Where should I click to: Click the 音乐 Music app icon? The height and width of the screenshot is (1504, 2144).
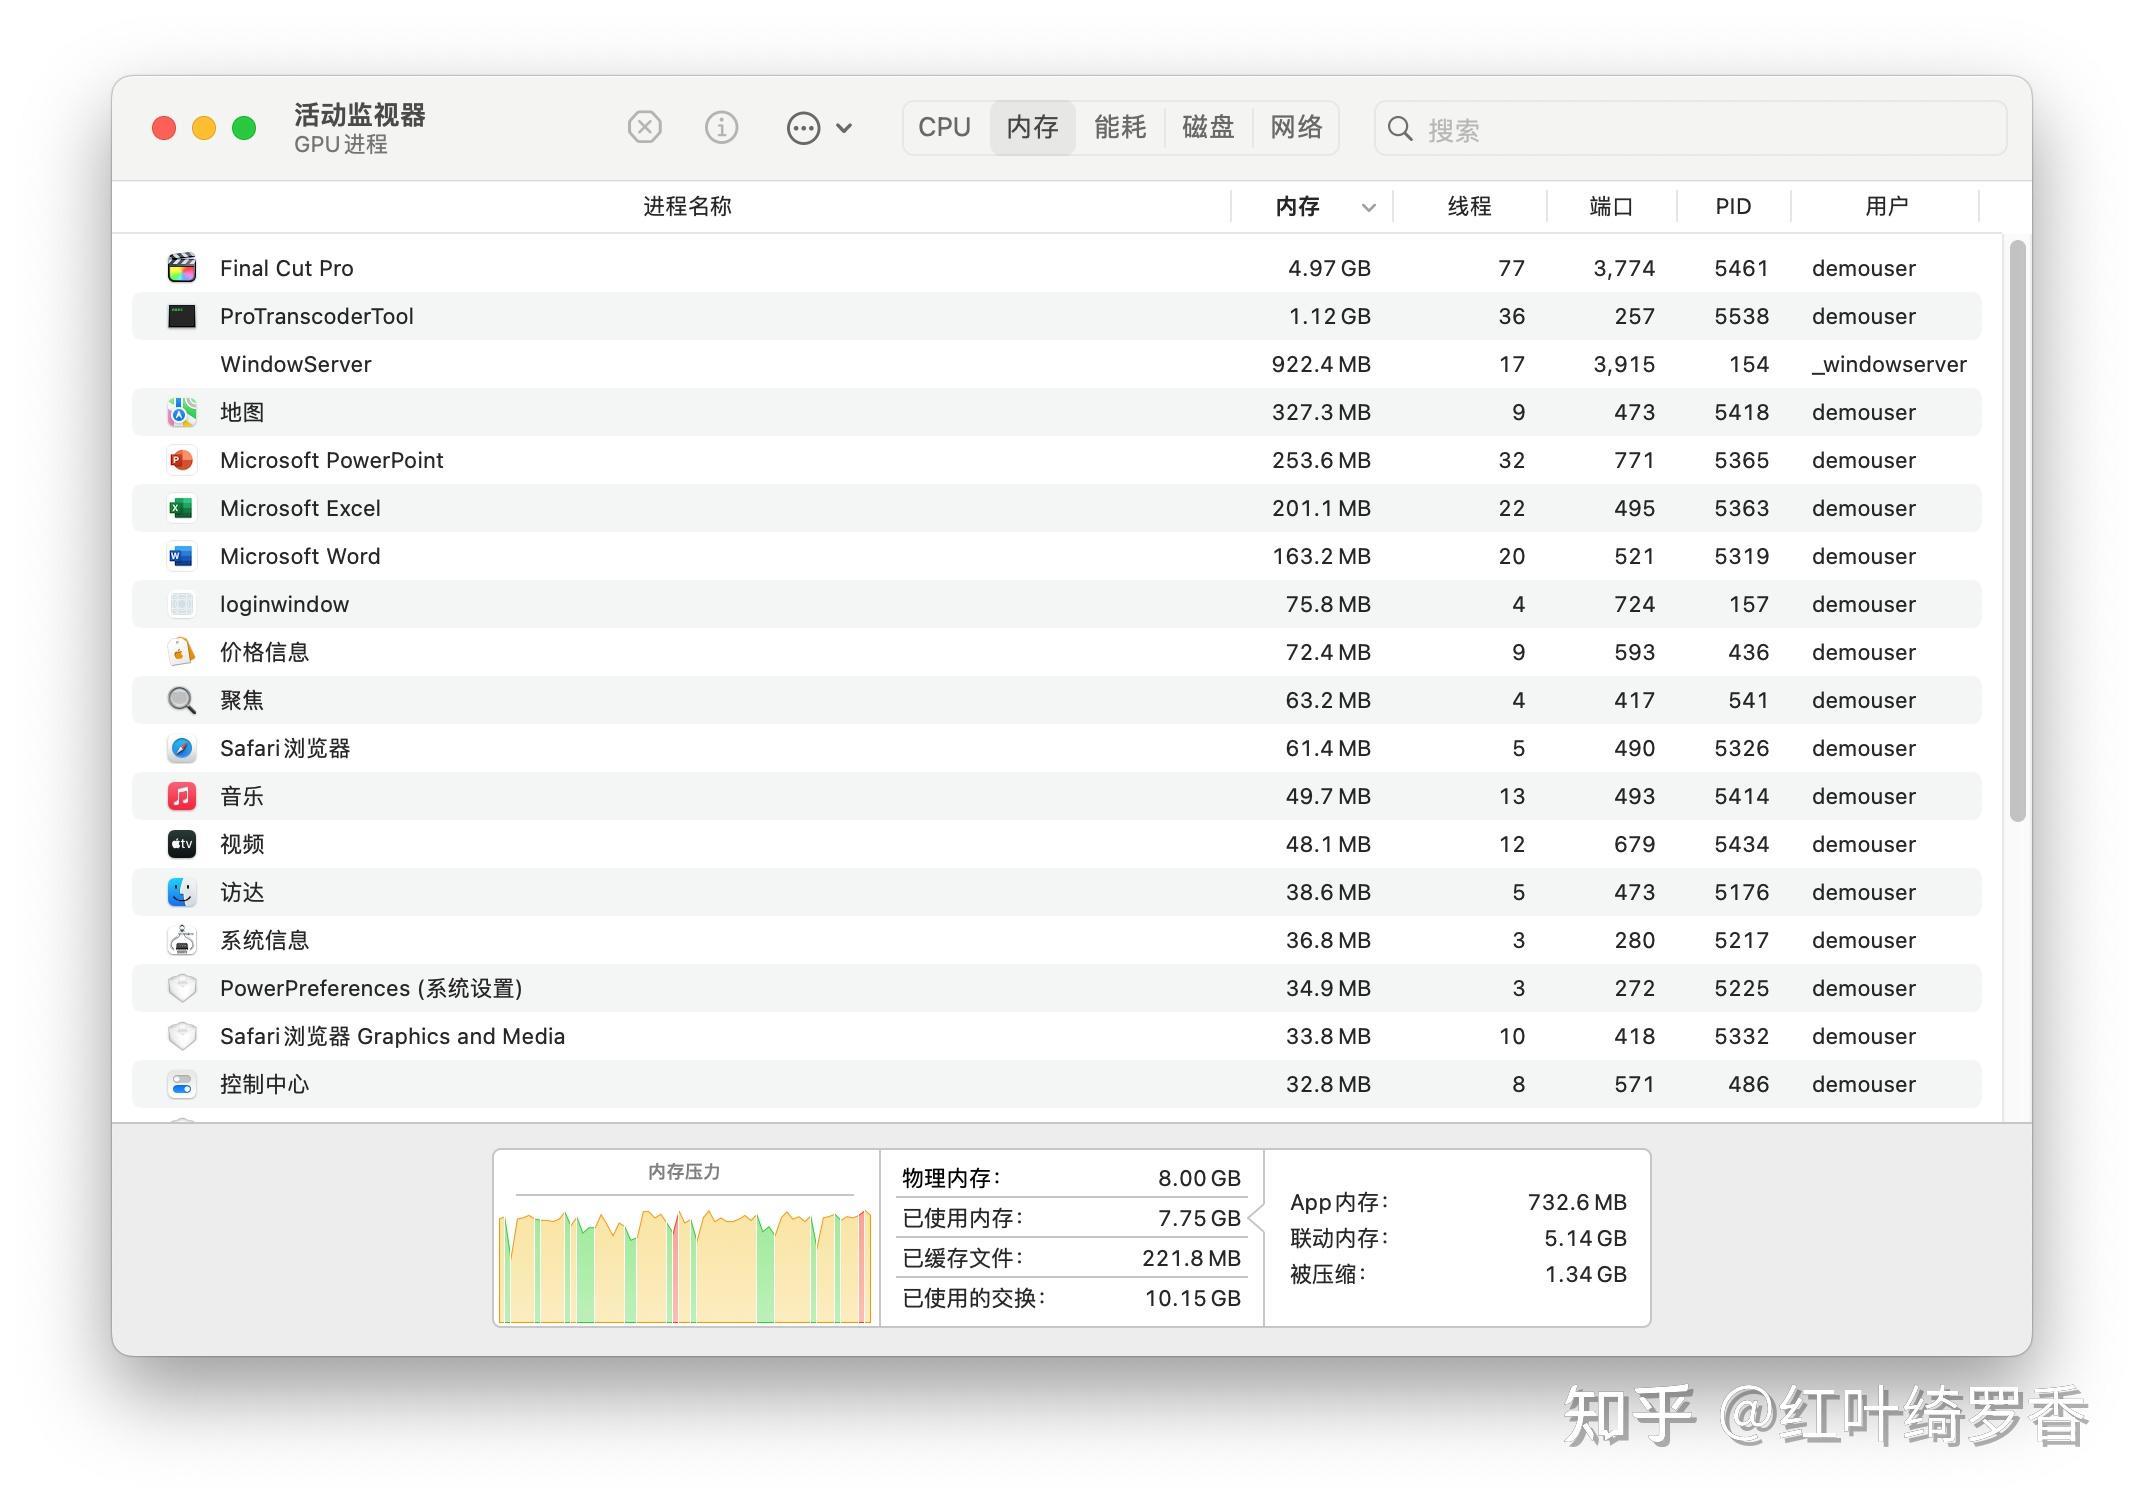181,795
